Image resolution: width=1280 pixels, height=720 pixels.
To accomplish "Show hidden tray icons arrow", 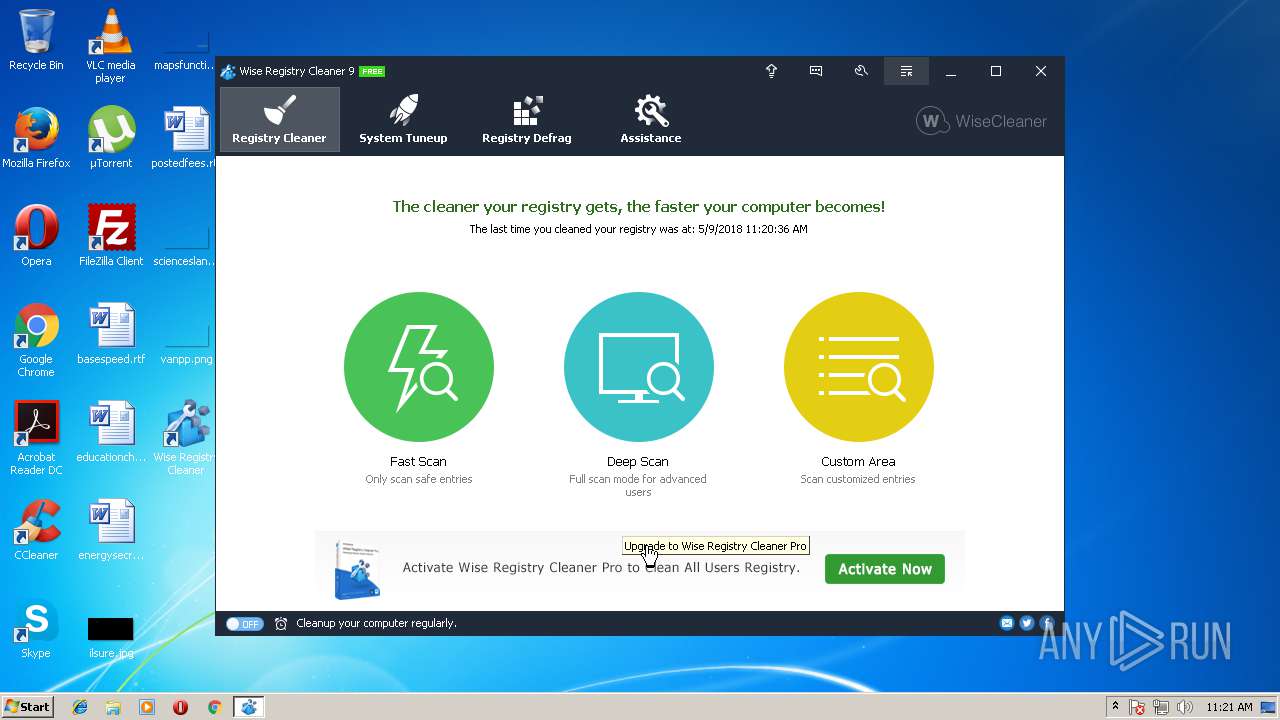I will coord(1115,707).
